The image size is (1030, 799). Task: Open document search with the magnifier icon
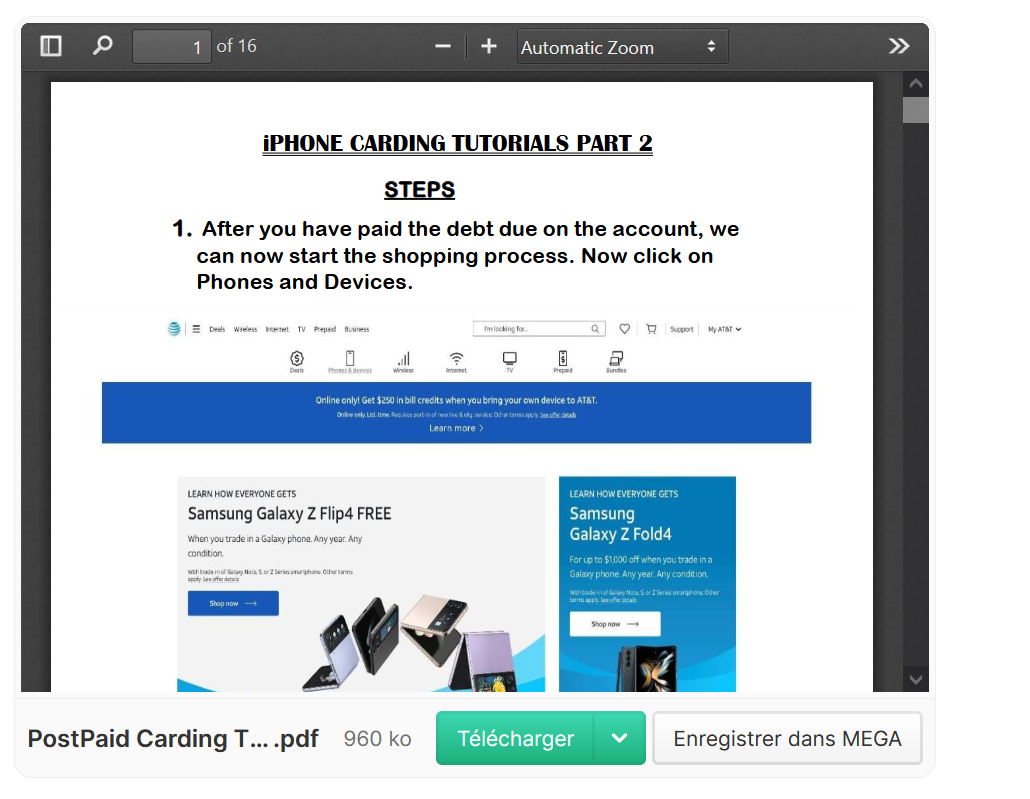[101, 45]
